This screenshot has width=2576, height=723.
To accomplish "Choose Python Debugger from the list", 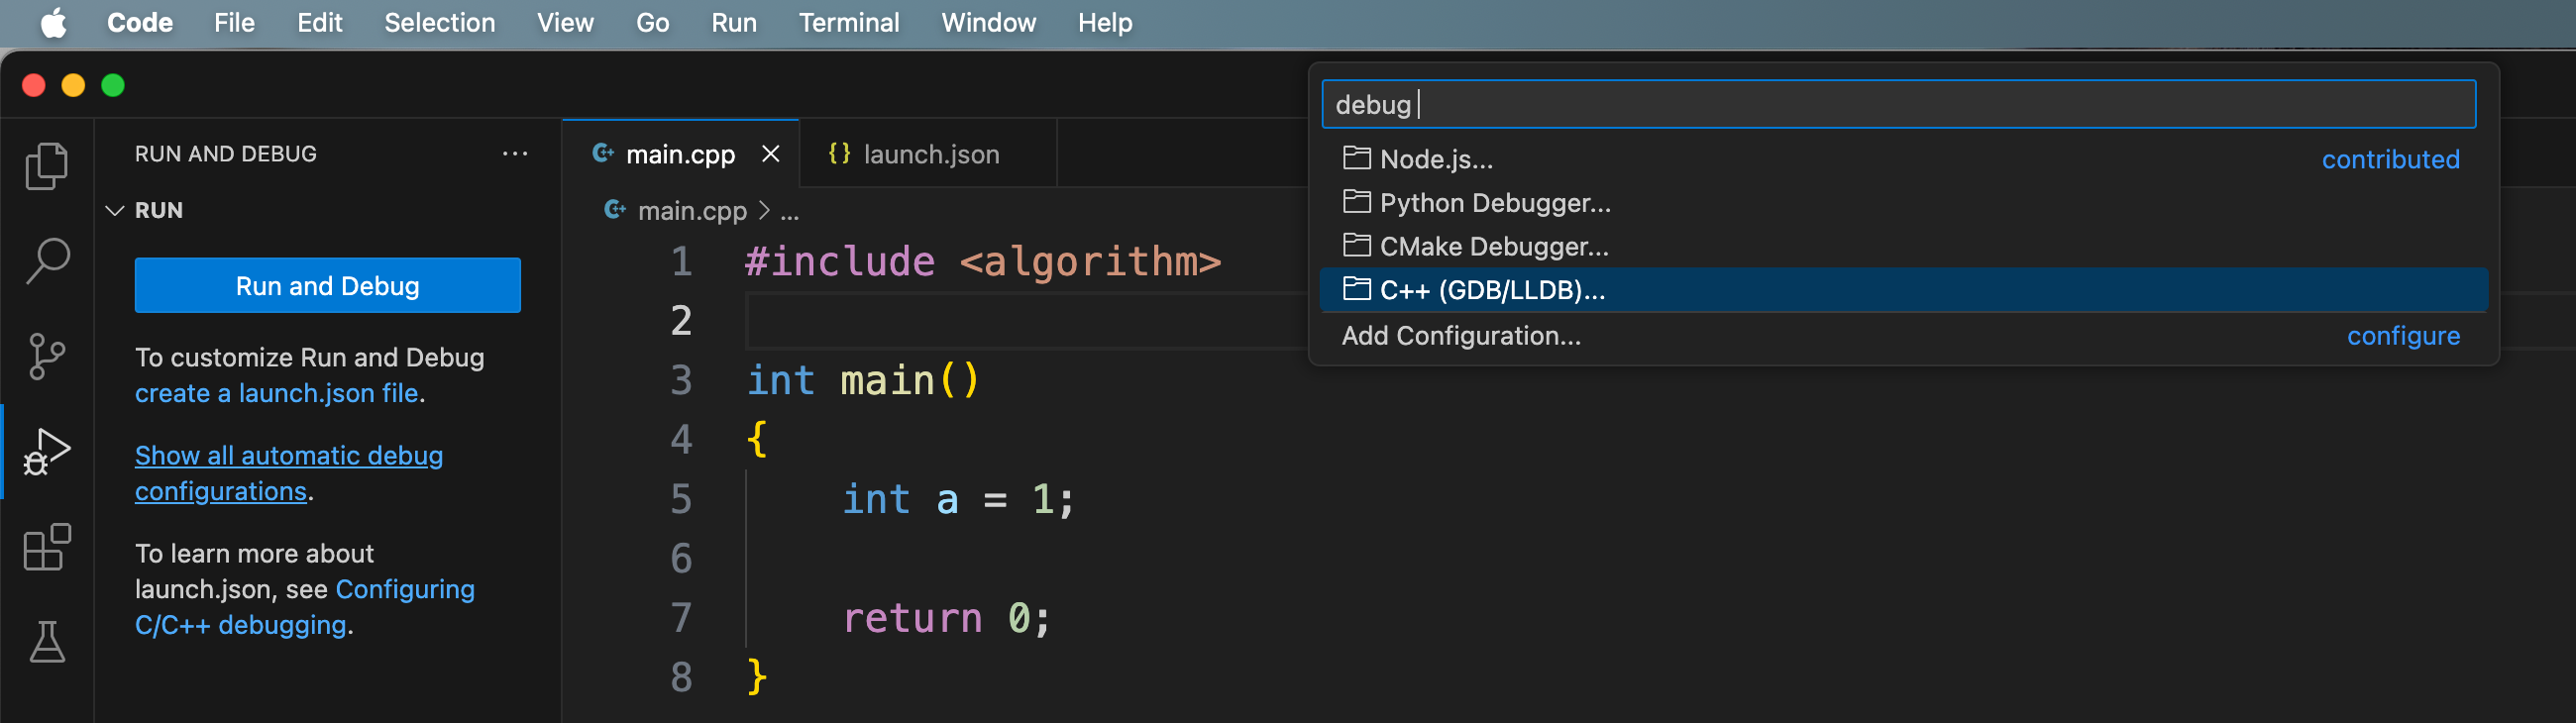I will pyautogui.click(x=1494, y=203).
